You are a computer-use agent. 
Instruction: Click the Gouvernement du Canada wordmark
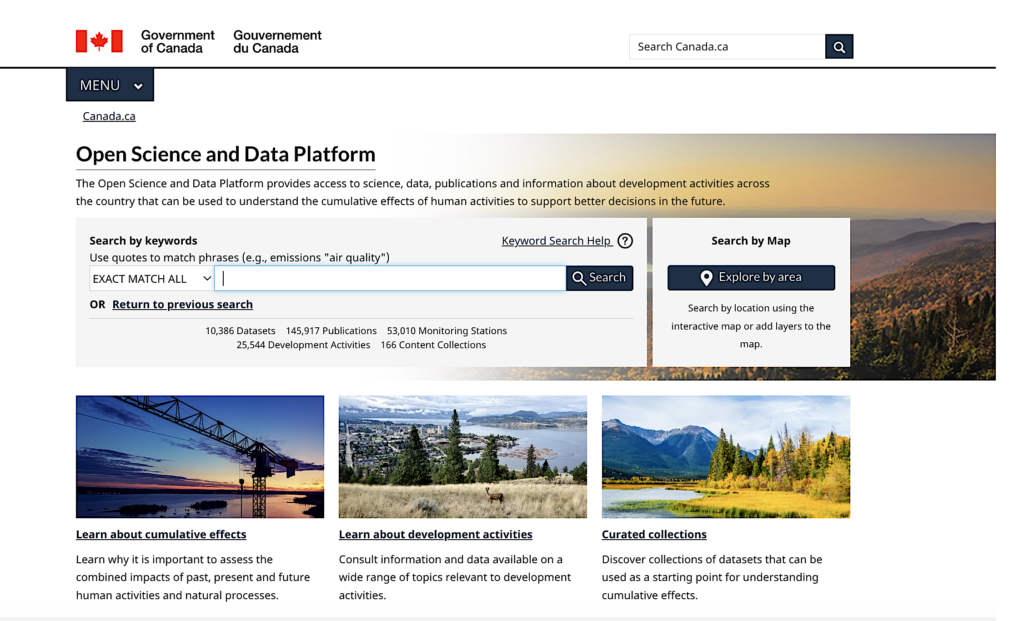pyautogui.click(x=278, y=42)
